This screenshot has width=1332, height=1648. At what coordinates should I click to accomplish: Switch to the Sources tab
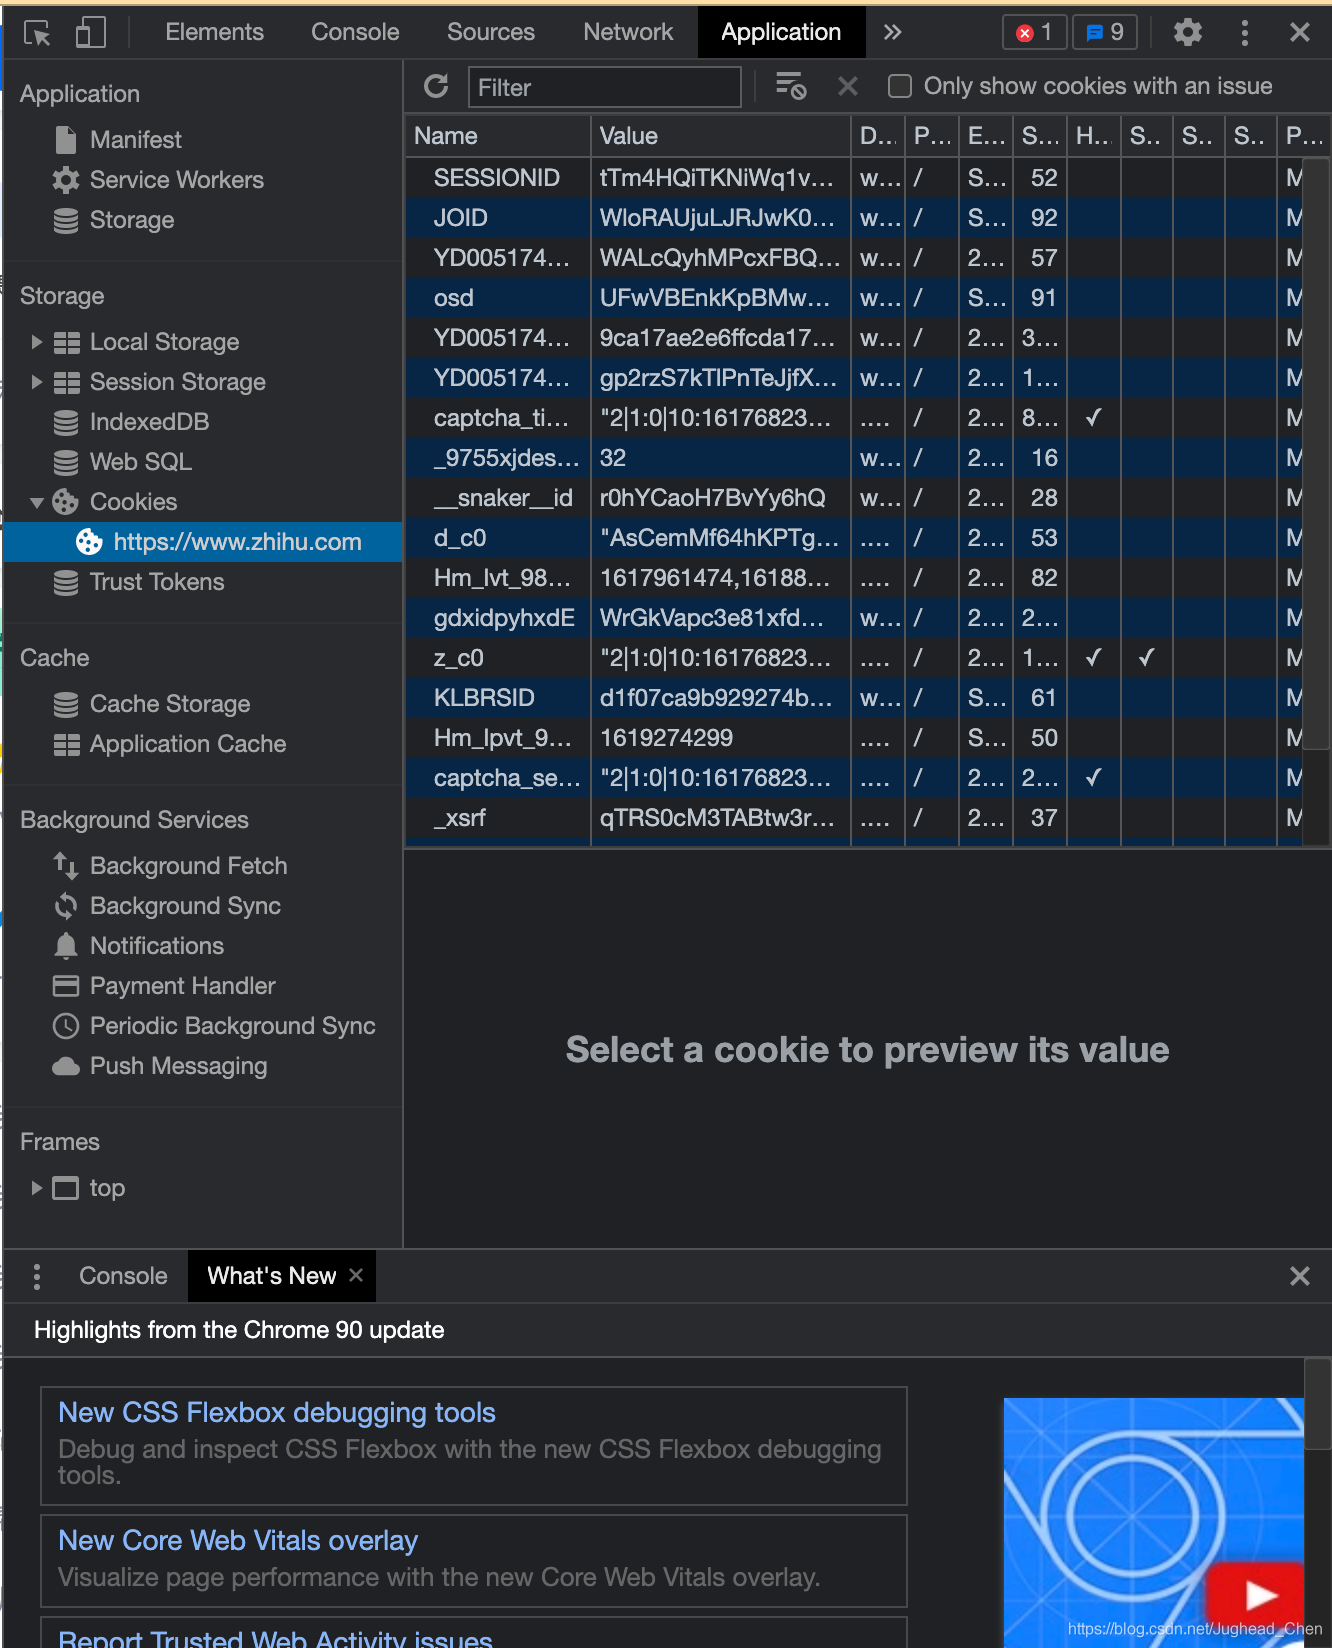click(491, 33)
